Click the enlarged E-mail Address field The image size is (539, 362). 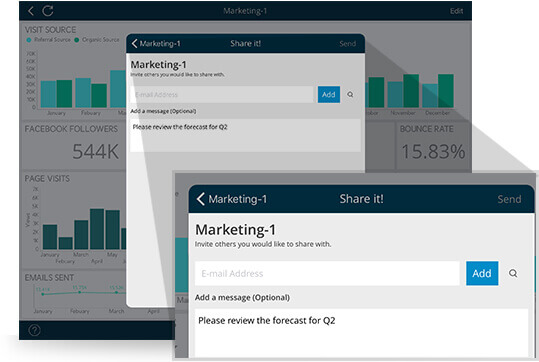(x=327, y=273)
